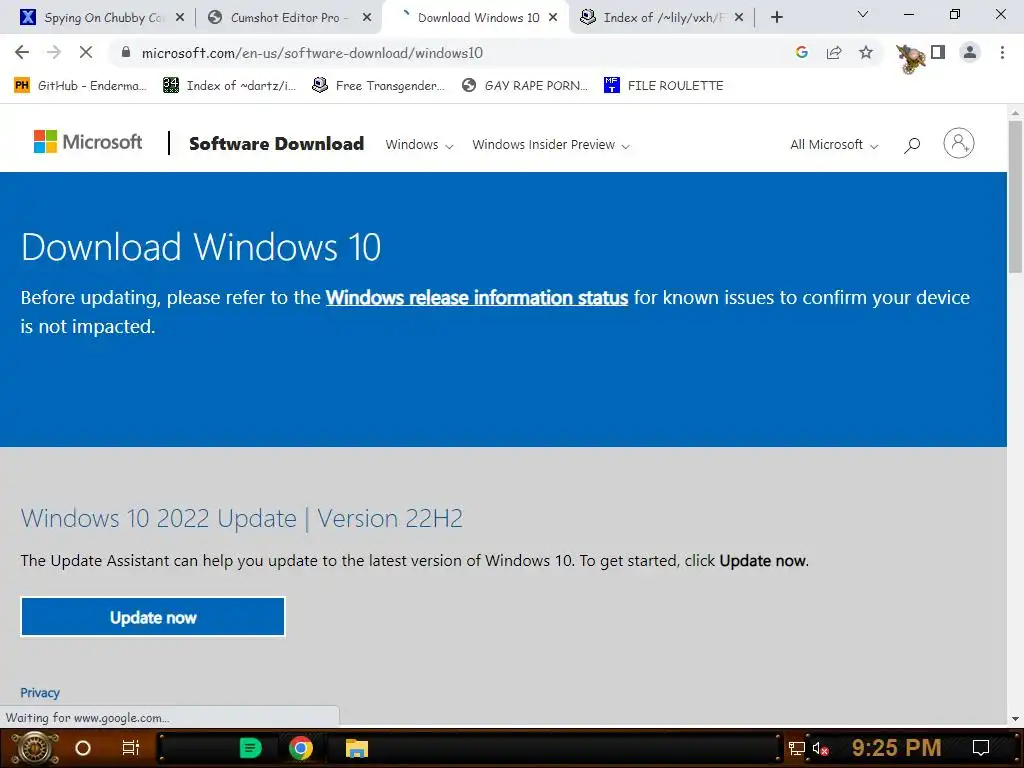Open the GitHub - Enderma... bookmark
1024x768 pixels.
(x=80, y=86)
